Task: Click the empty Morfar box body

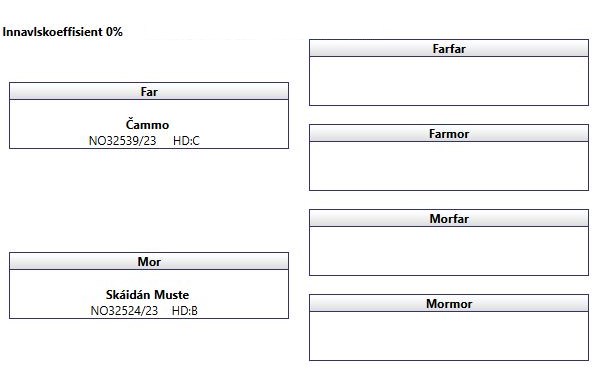Action: 449,251
